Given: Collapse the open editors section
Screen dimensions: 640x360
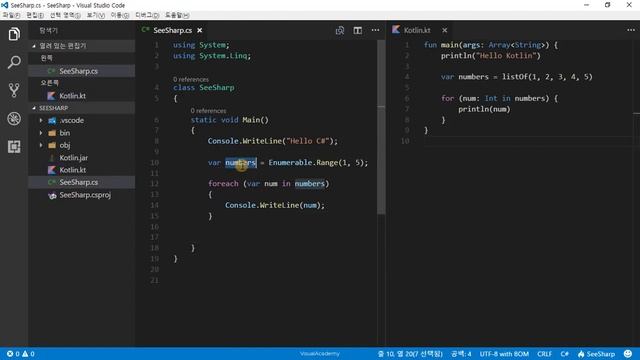Looking at the screenshot, I should pyautogui.click(x=81, y=46).
